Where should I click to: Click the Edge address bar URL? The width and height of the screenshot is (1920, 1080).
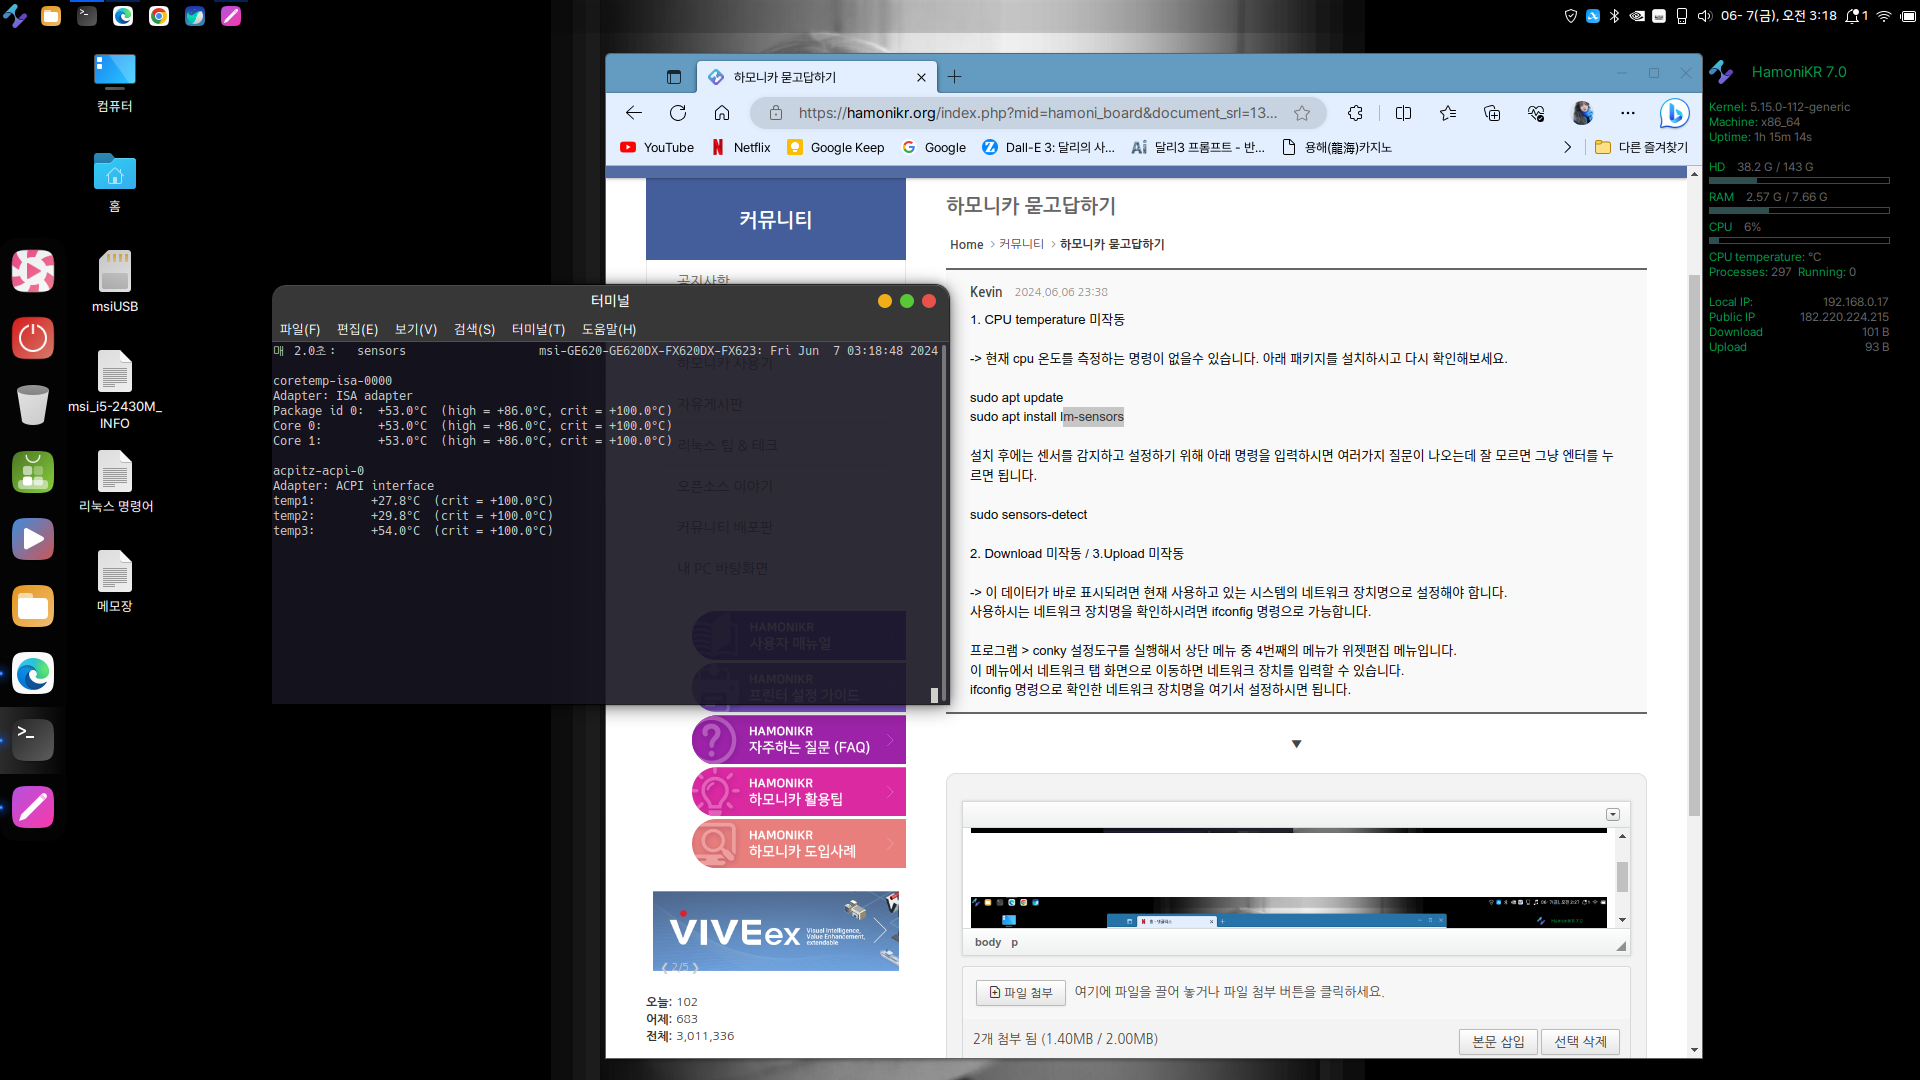(x=1037, y=113)
